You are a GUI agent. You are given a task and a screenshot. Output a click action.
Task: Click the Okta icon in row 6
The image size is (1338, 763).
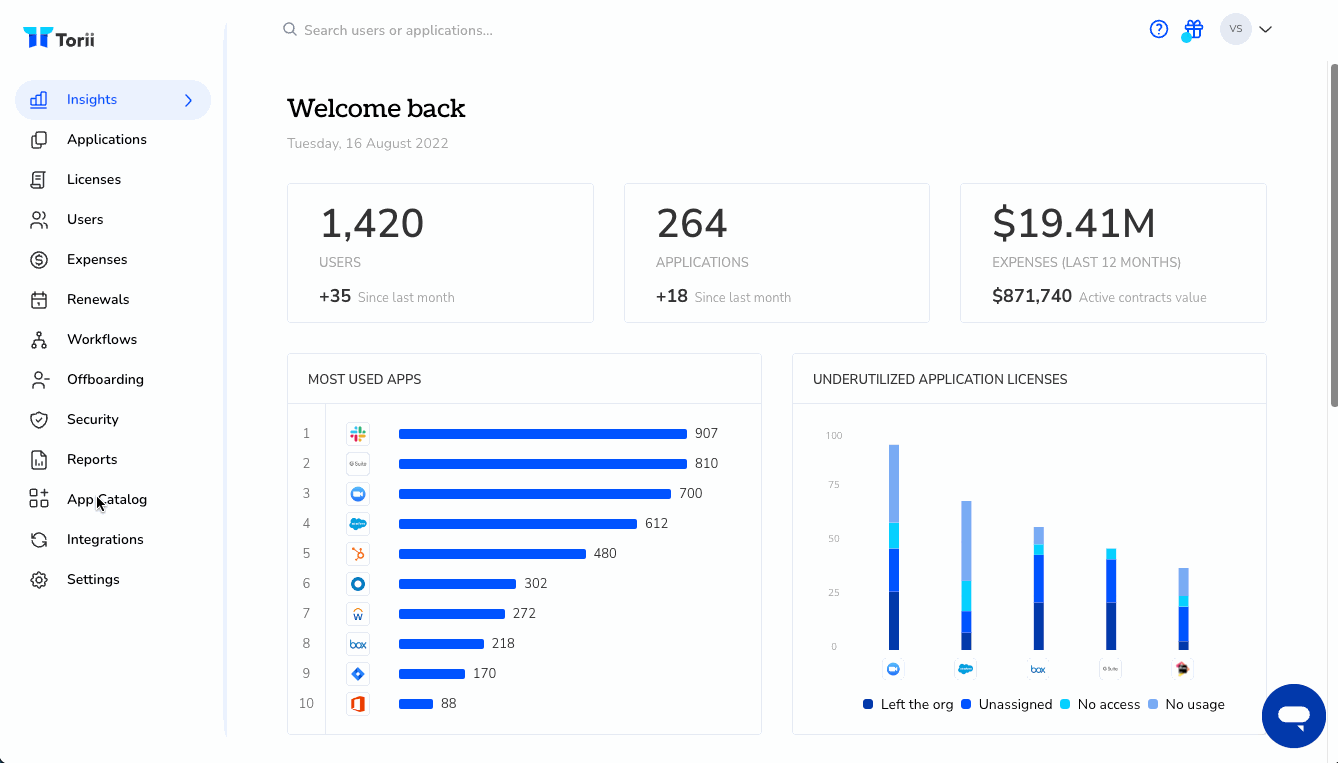pyautogui.click(x=358, y=584)
